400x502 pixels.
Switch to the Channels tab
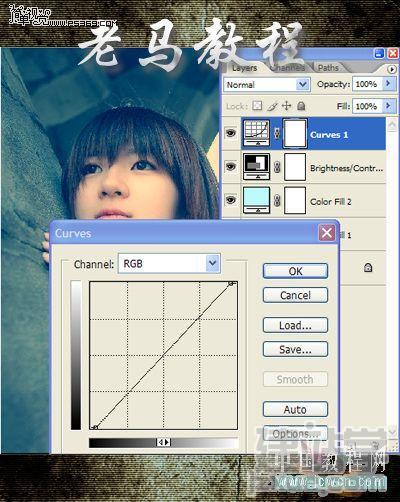pos(287,68)
